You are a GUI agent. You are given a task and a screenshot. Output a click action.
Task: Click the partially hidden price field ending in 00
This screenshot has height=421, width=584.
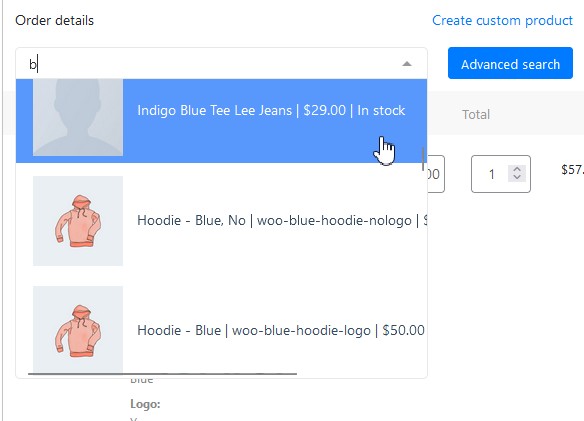[x=436, y=174]
